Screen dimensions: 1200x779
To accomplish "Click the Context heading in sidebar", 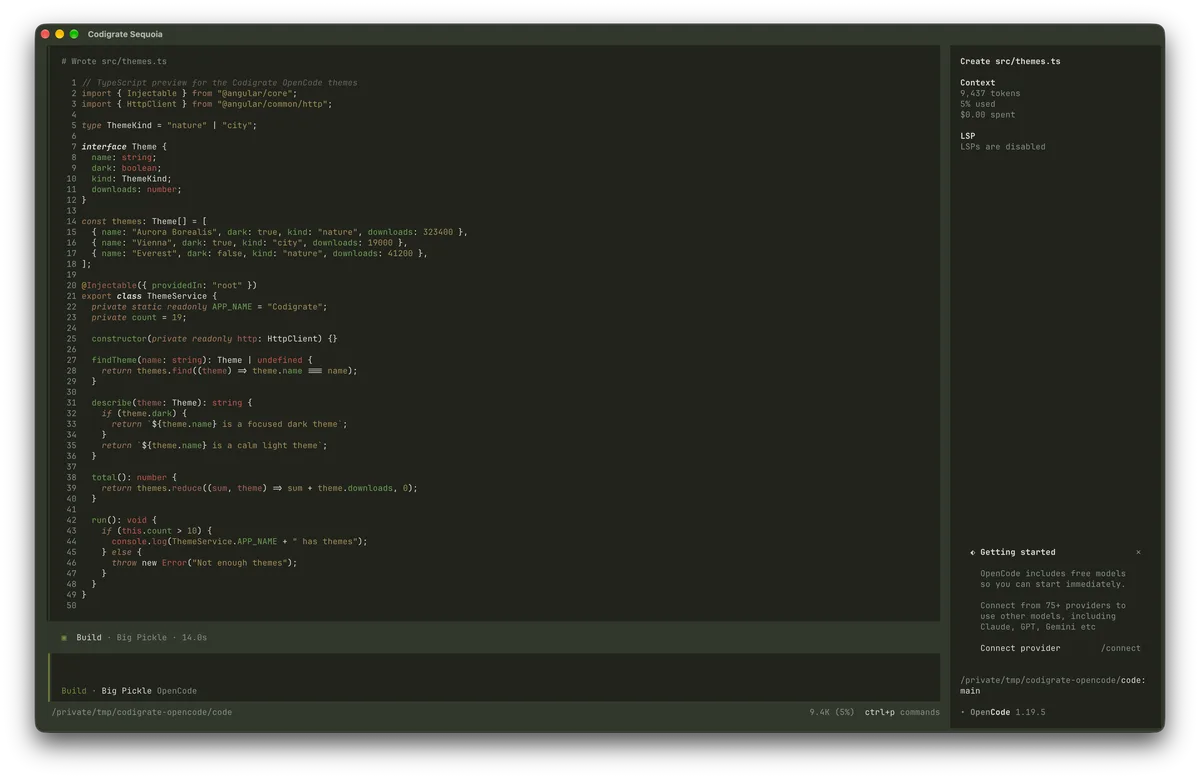I will pos(977,83).
